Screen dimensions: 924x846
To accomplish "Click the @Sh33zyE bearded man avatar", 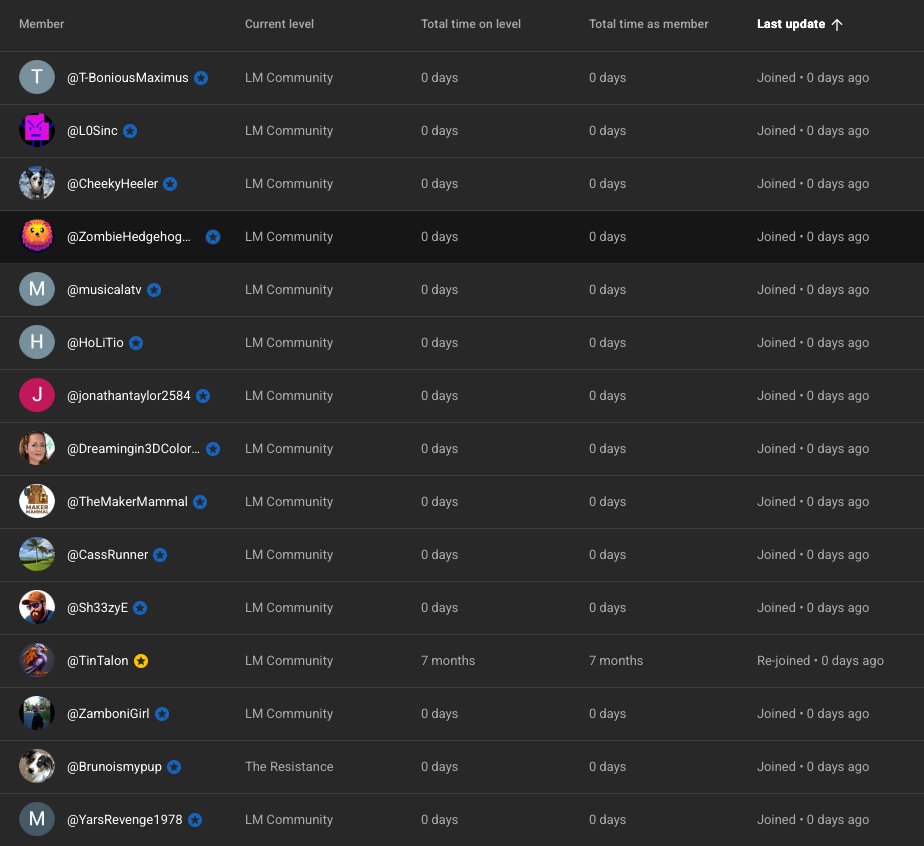I will click(37, 607).
